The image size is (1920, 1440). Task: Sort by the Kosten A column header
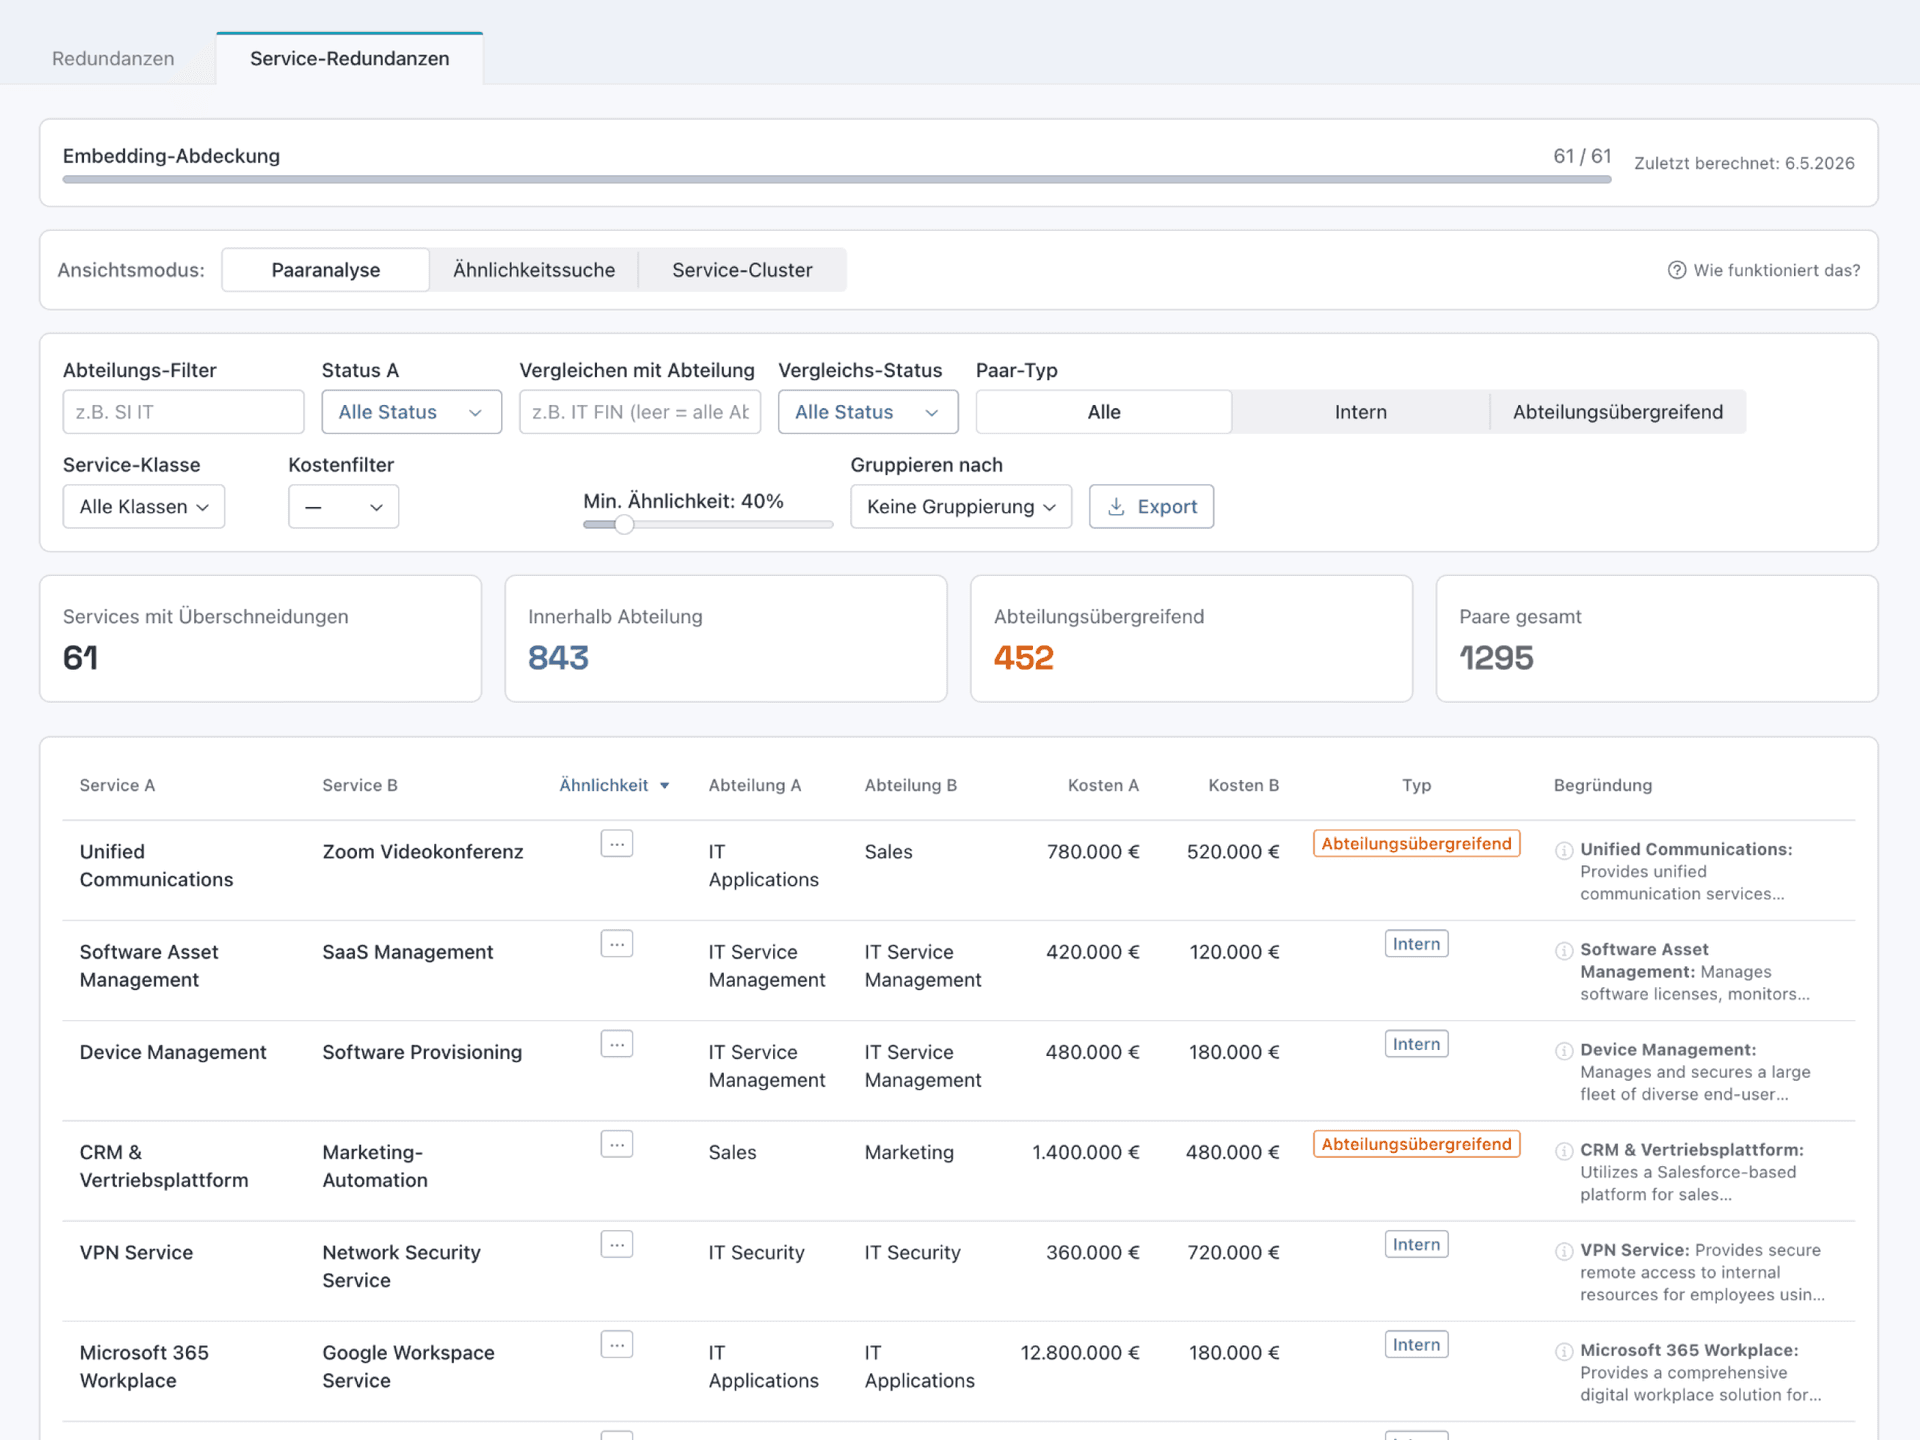[x=1103, y=786]
